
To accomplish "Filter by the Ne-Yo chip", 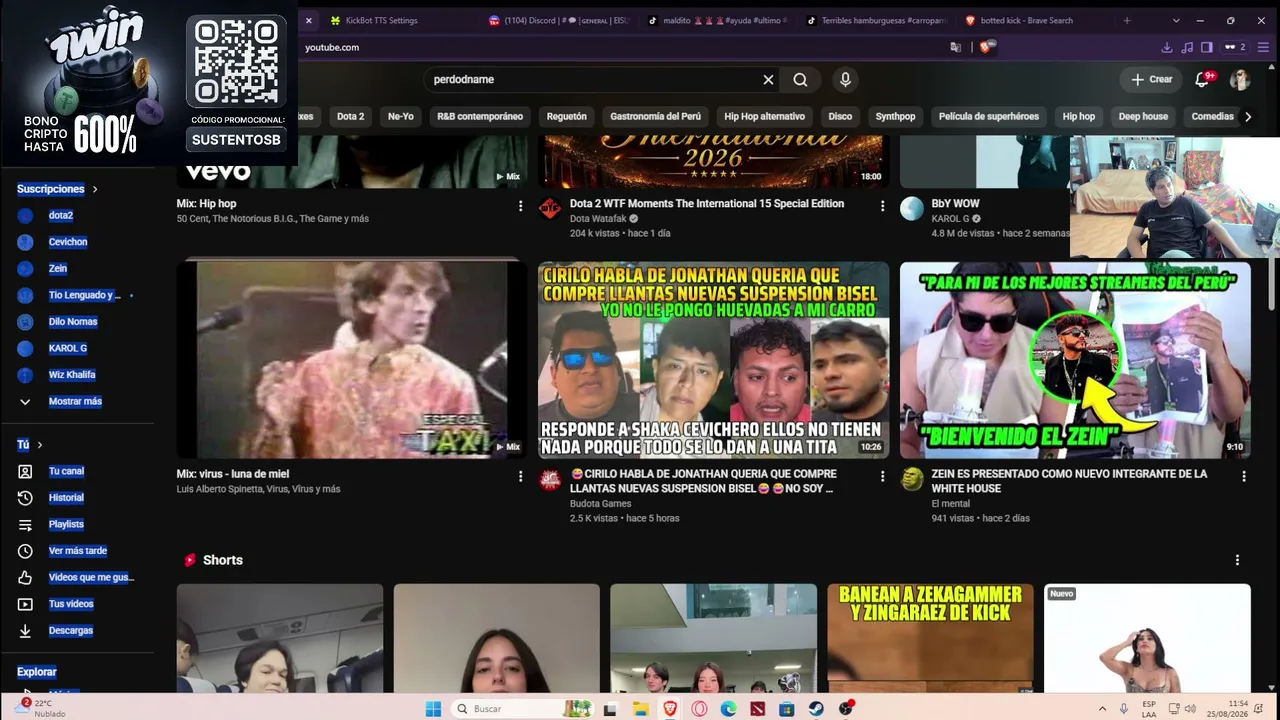I will (x=401, y=116).
